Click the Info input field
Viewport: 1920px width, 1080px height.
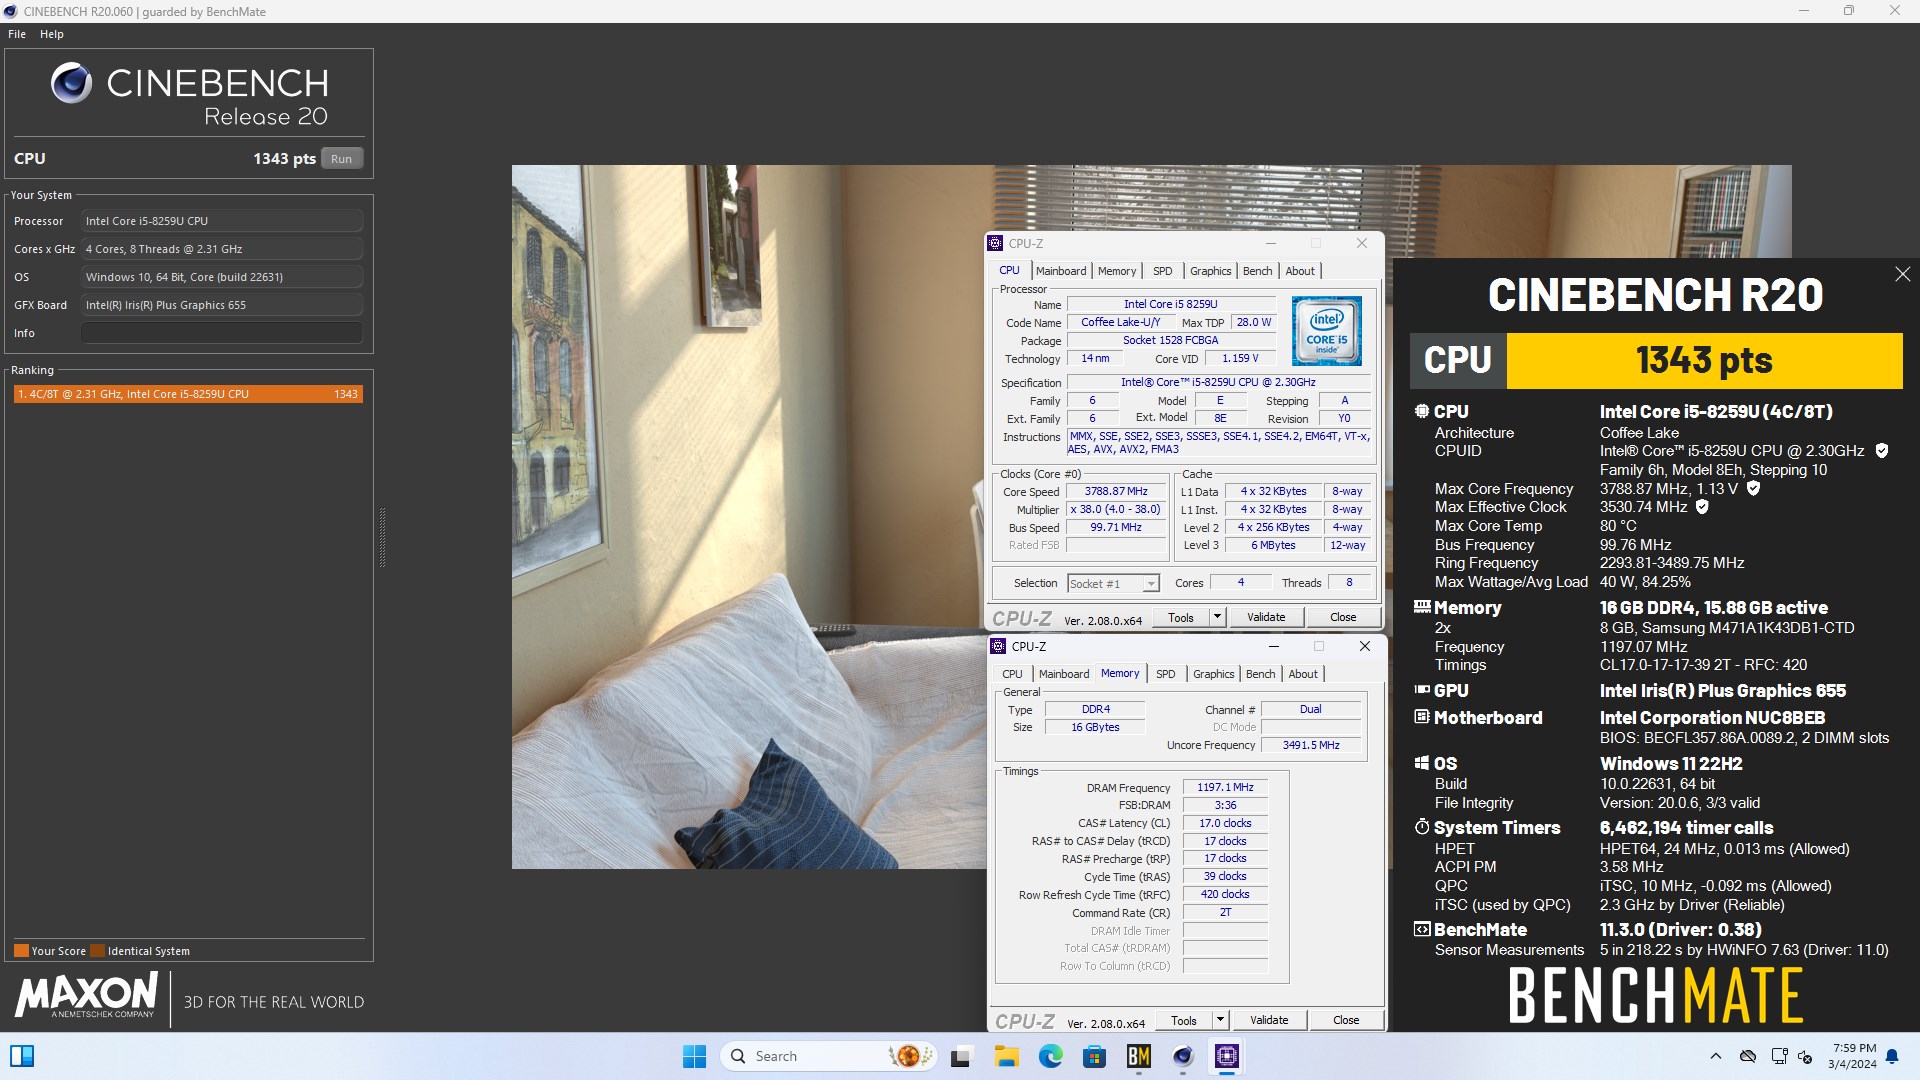tap(221, 333)
